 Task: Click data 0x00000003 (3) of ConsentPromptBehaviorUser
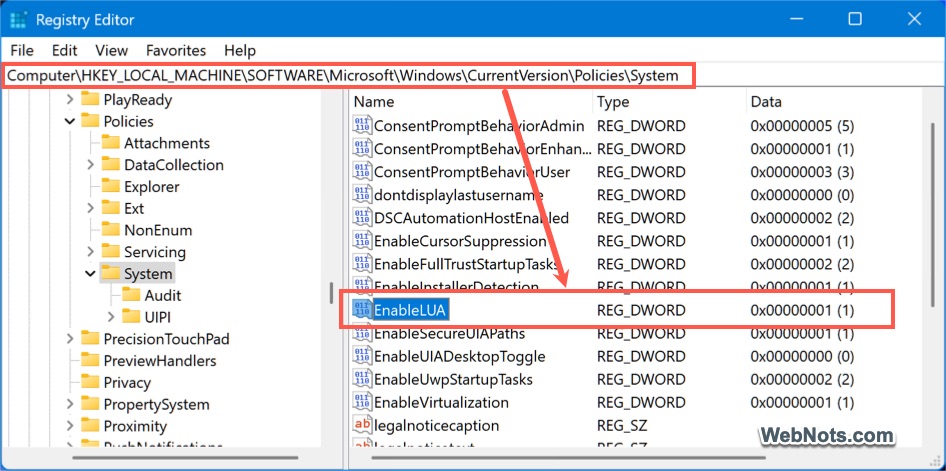(802, 172)
